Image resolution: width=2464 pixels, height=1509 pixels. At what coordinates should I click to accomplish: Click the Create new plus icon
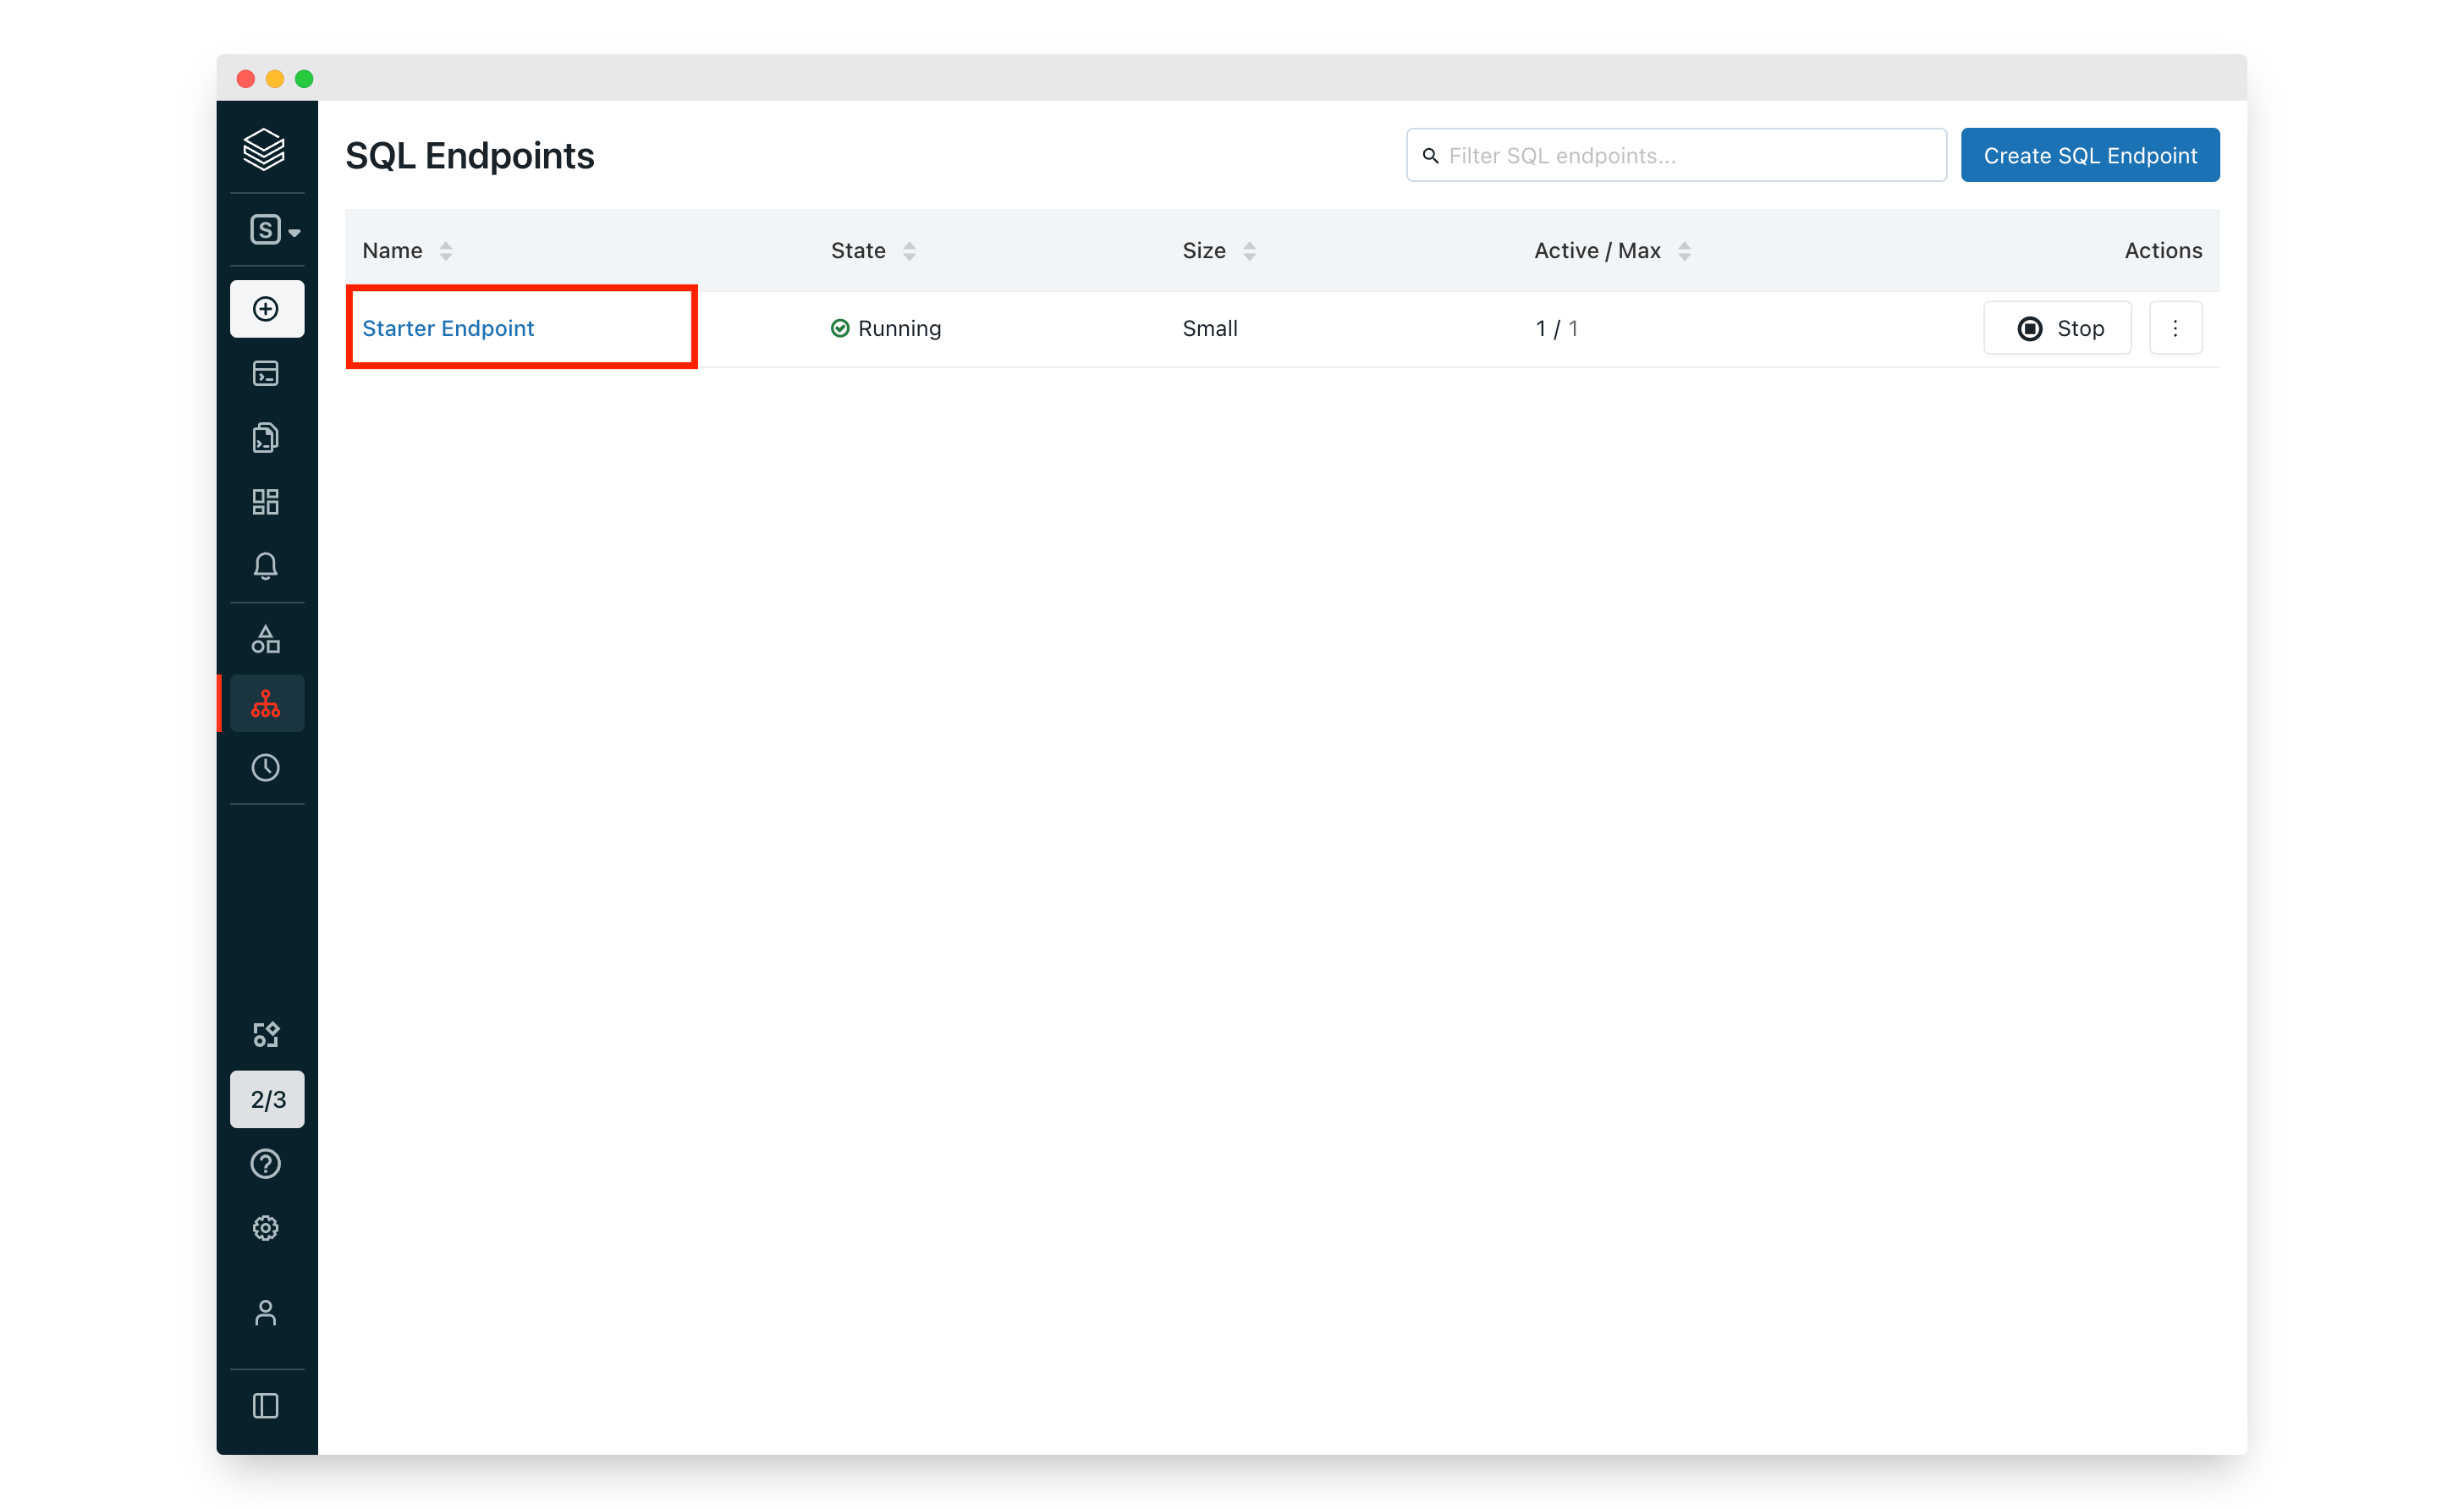[266, 309]
